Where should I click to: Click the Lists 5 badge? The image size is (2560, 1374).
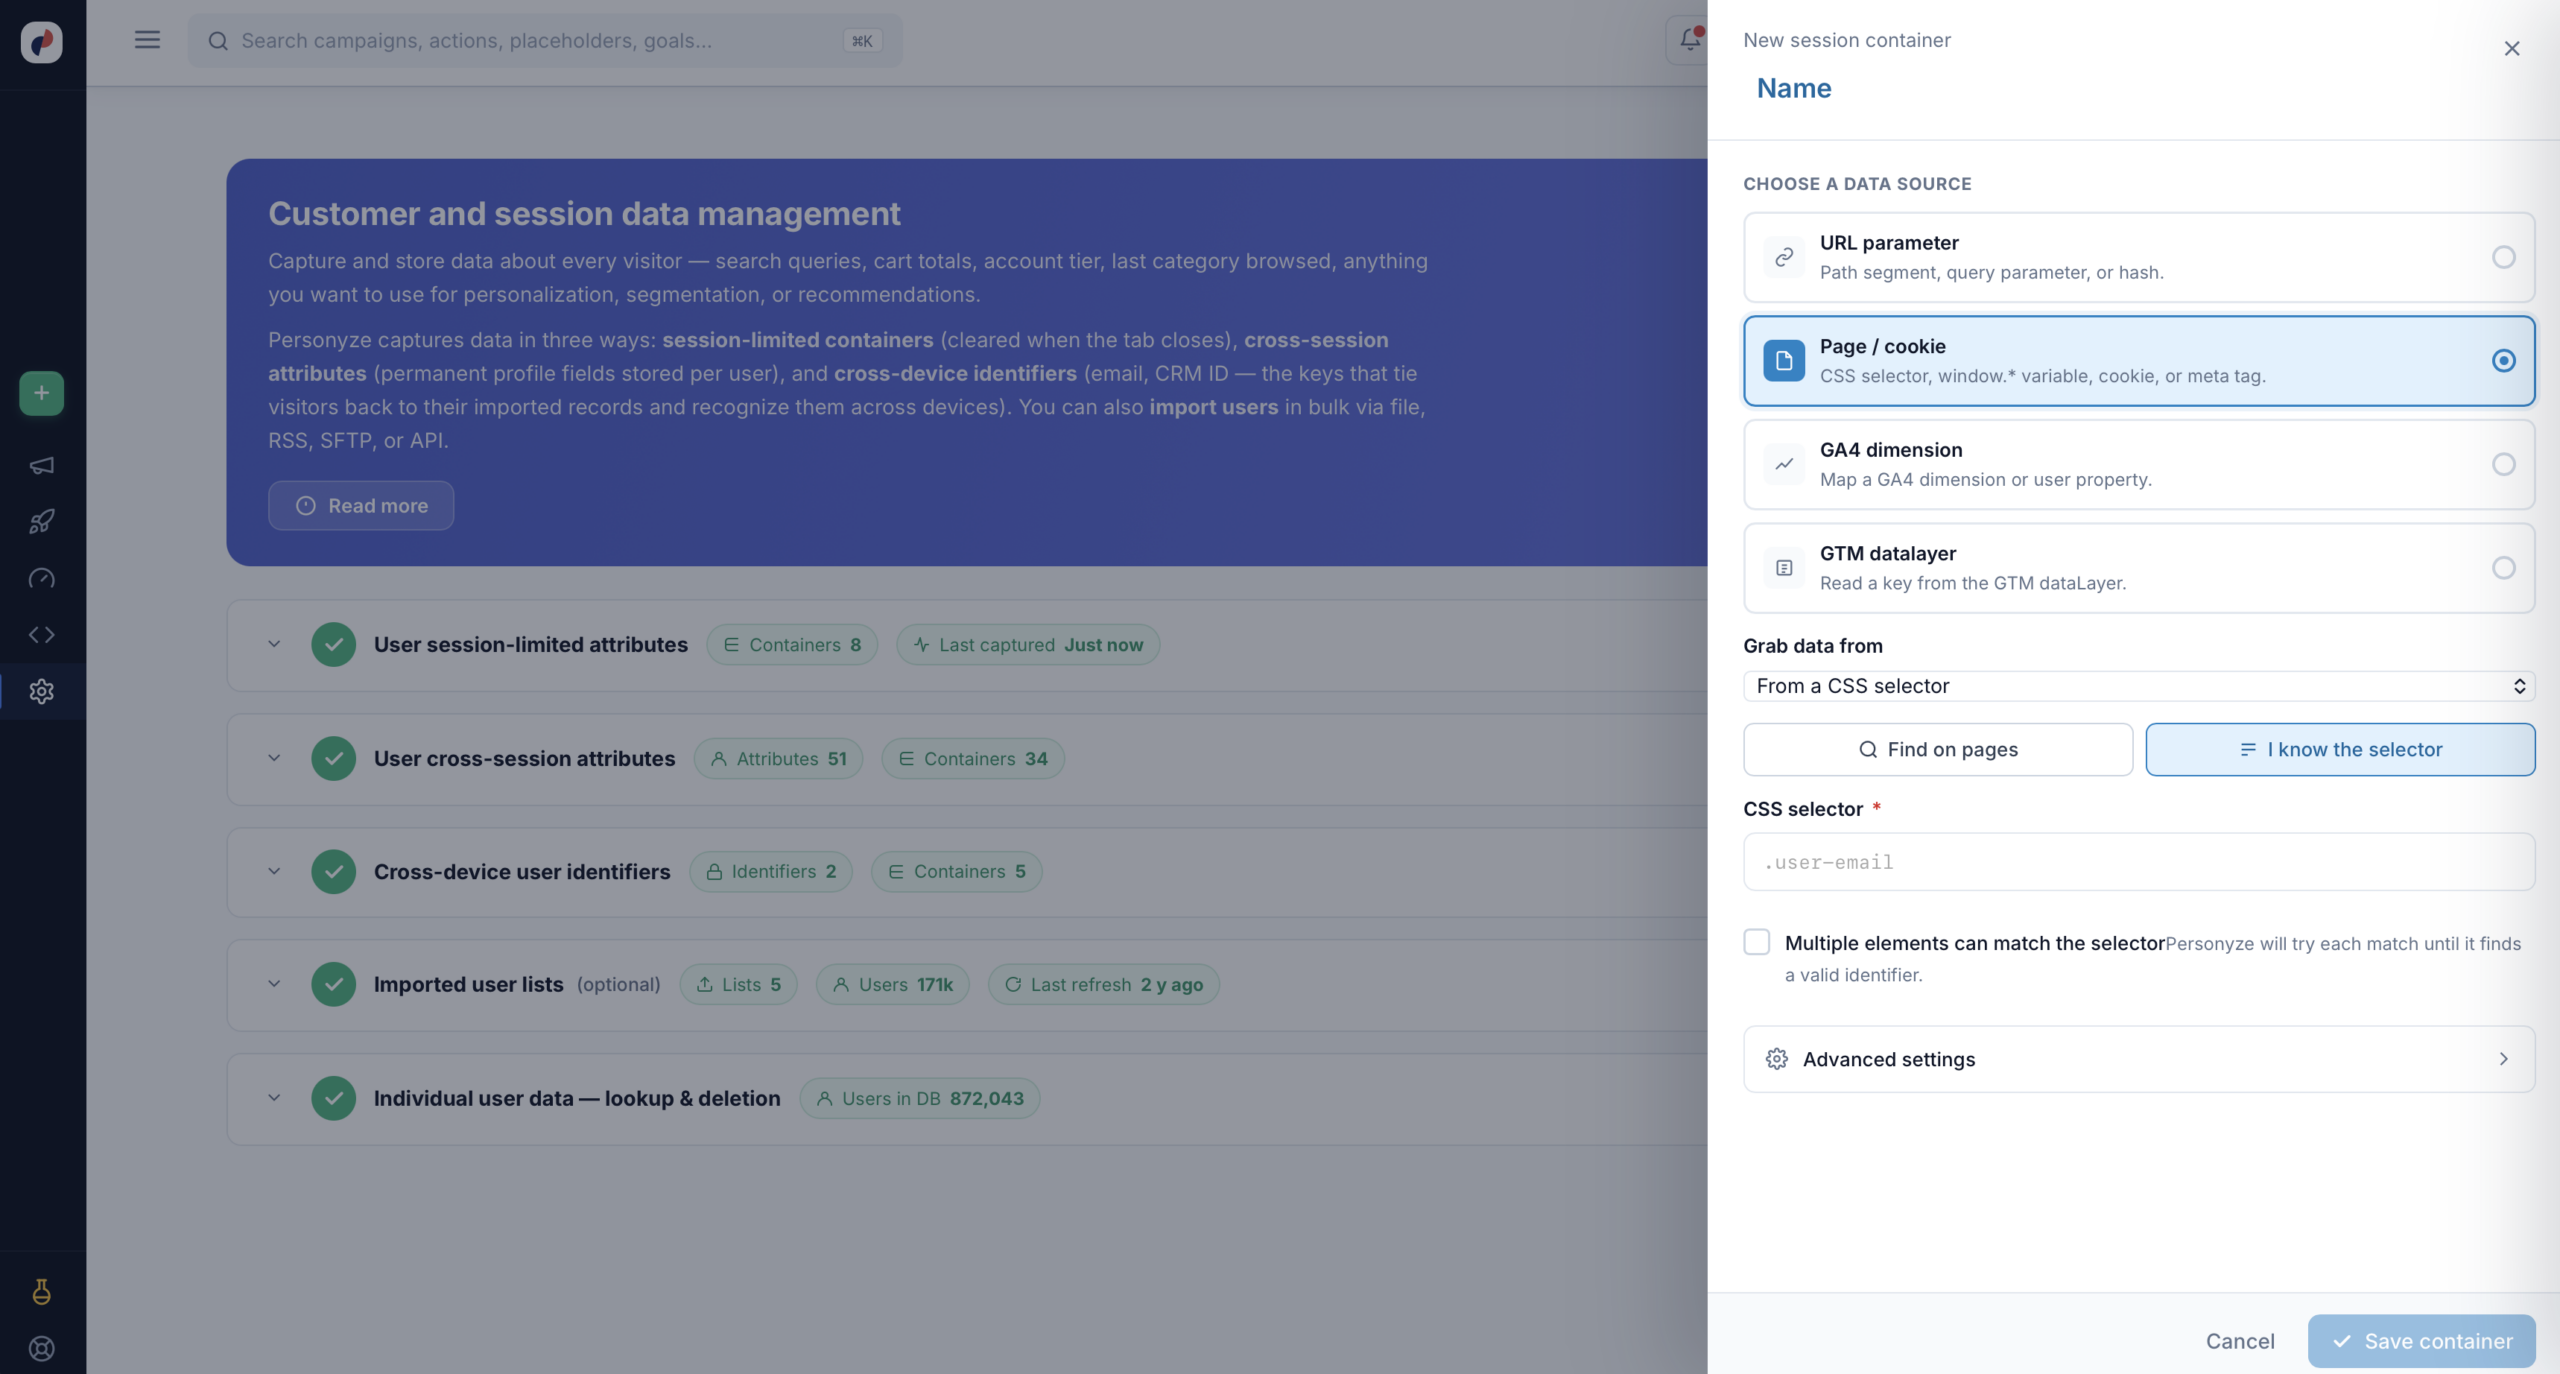[x=739, y=985]
